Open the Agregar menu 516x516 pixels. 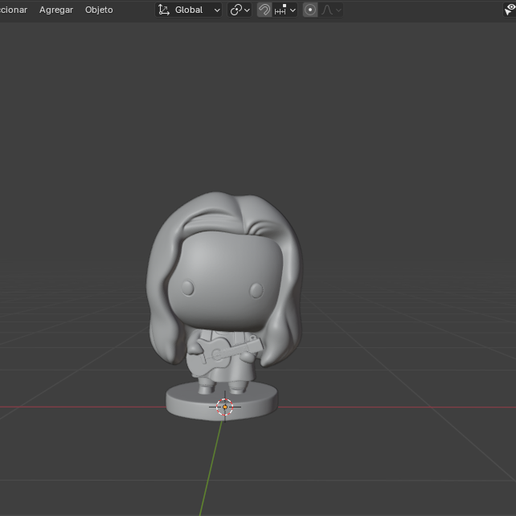[x=56, y=10]
